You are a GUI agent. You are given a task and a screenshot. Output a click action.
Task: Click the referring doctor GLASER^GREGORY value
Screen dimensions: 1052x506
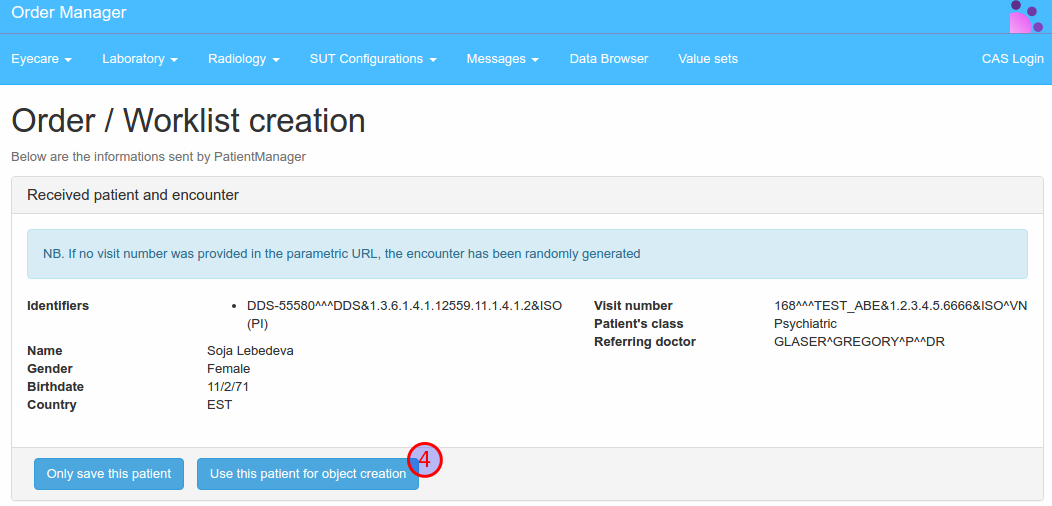[x=859, y=342]
